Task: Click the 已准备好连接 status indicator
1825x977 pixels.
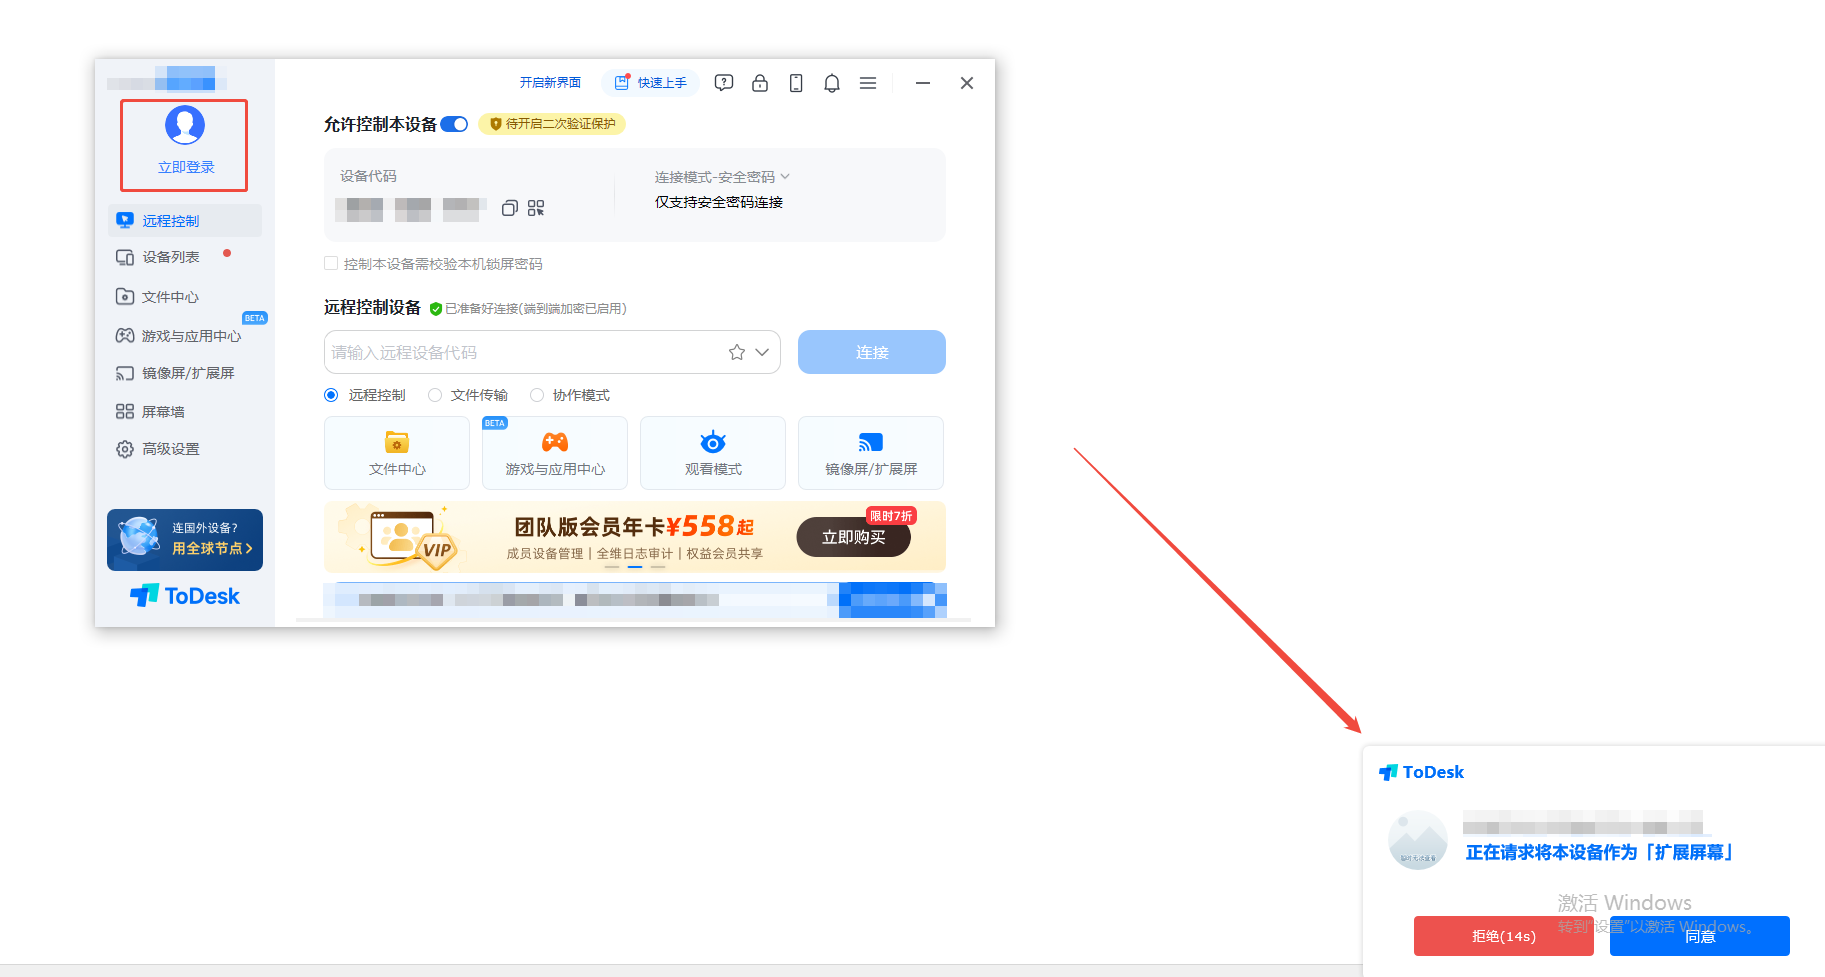Action: [x=528, y=309]
